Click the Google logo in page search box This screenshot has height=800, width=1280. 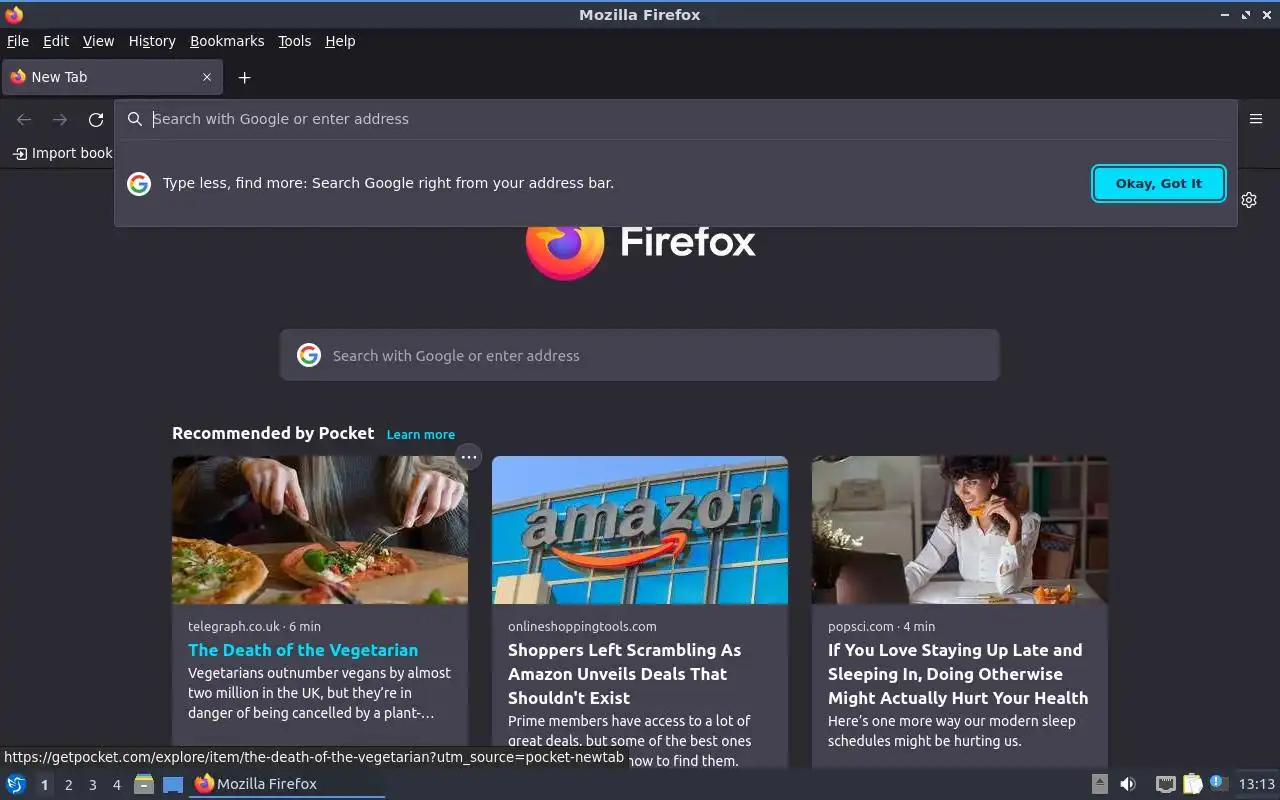309,355
